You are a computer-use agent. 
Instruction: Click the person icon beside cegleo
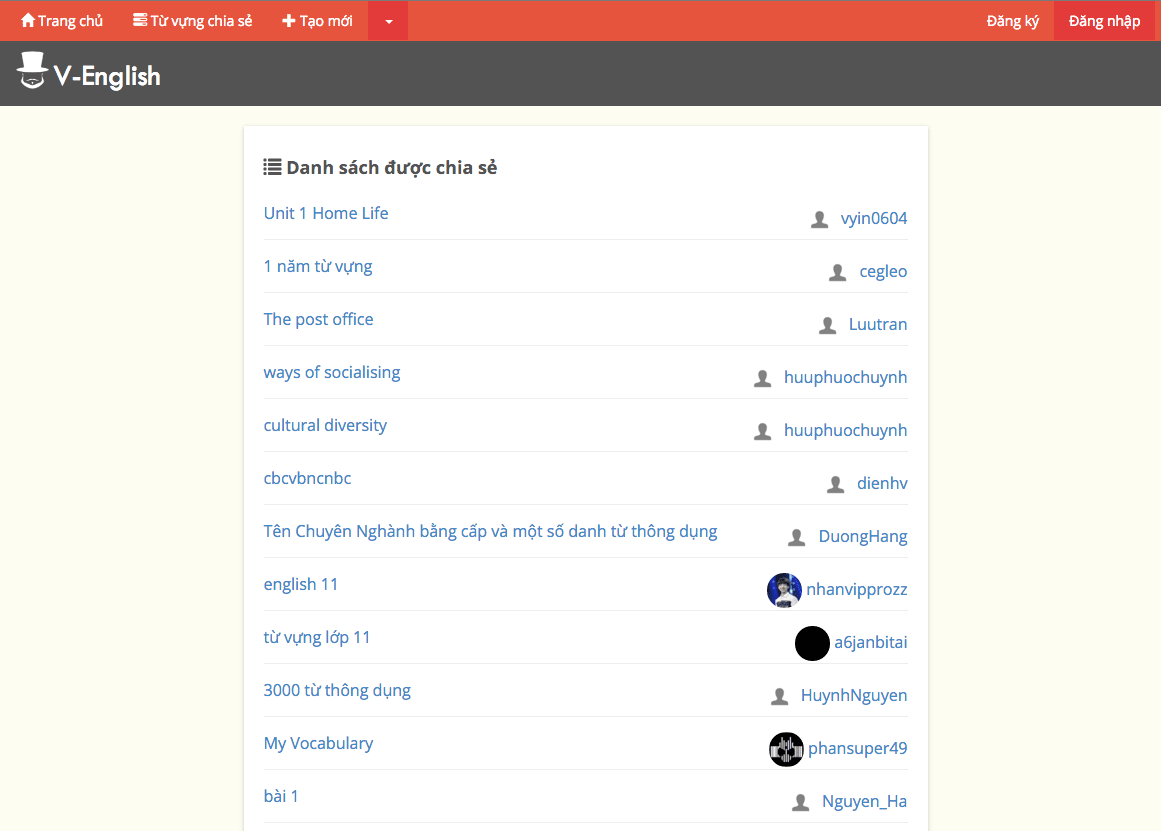[838, 272]
